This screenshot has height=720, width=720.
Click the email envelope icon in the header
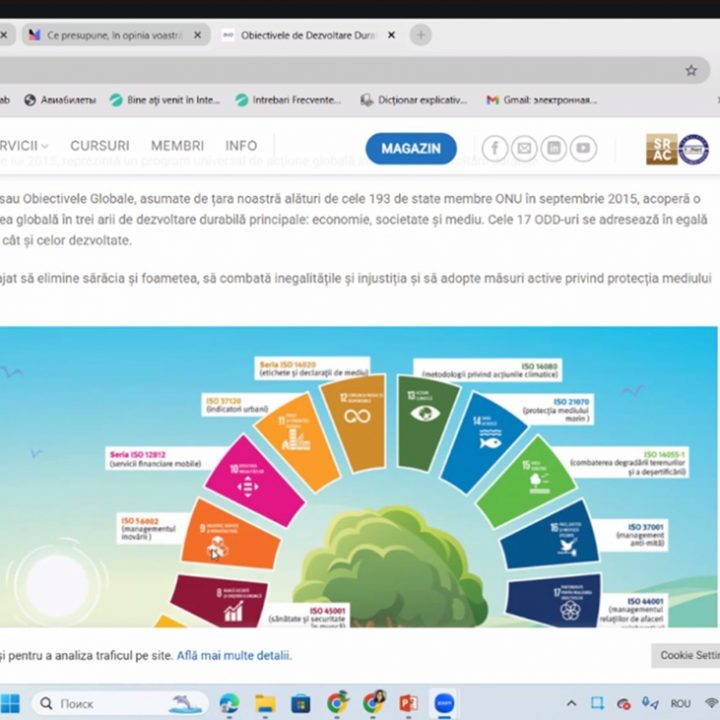click(x=524, y=148)
